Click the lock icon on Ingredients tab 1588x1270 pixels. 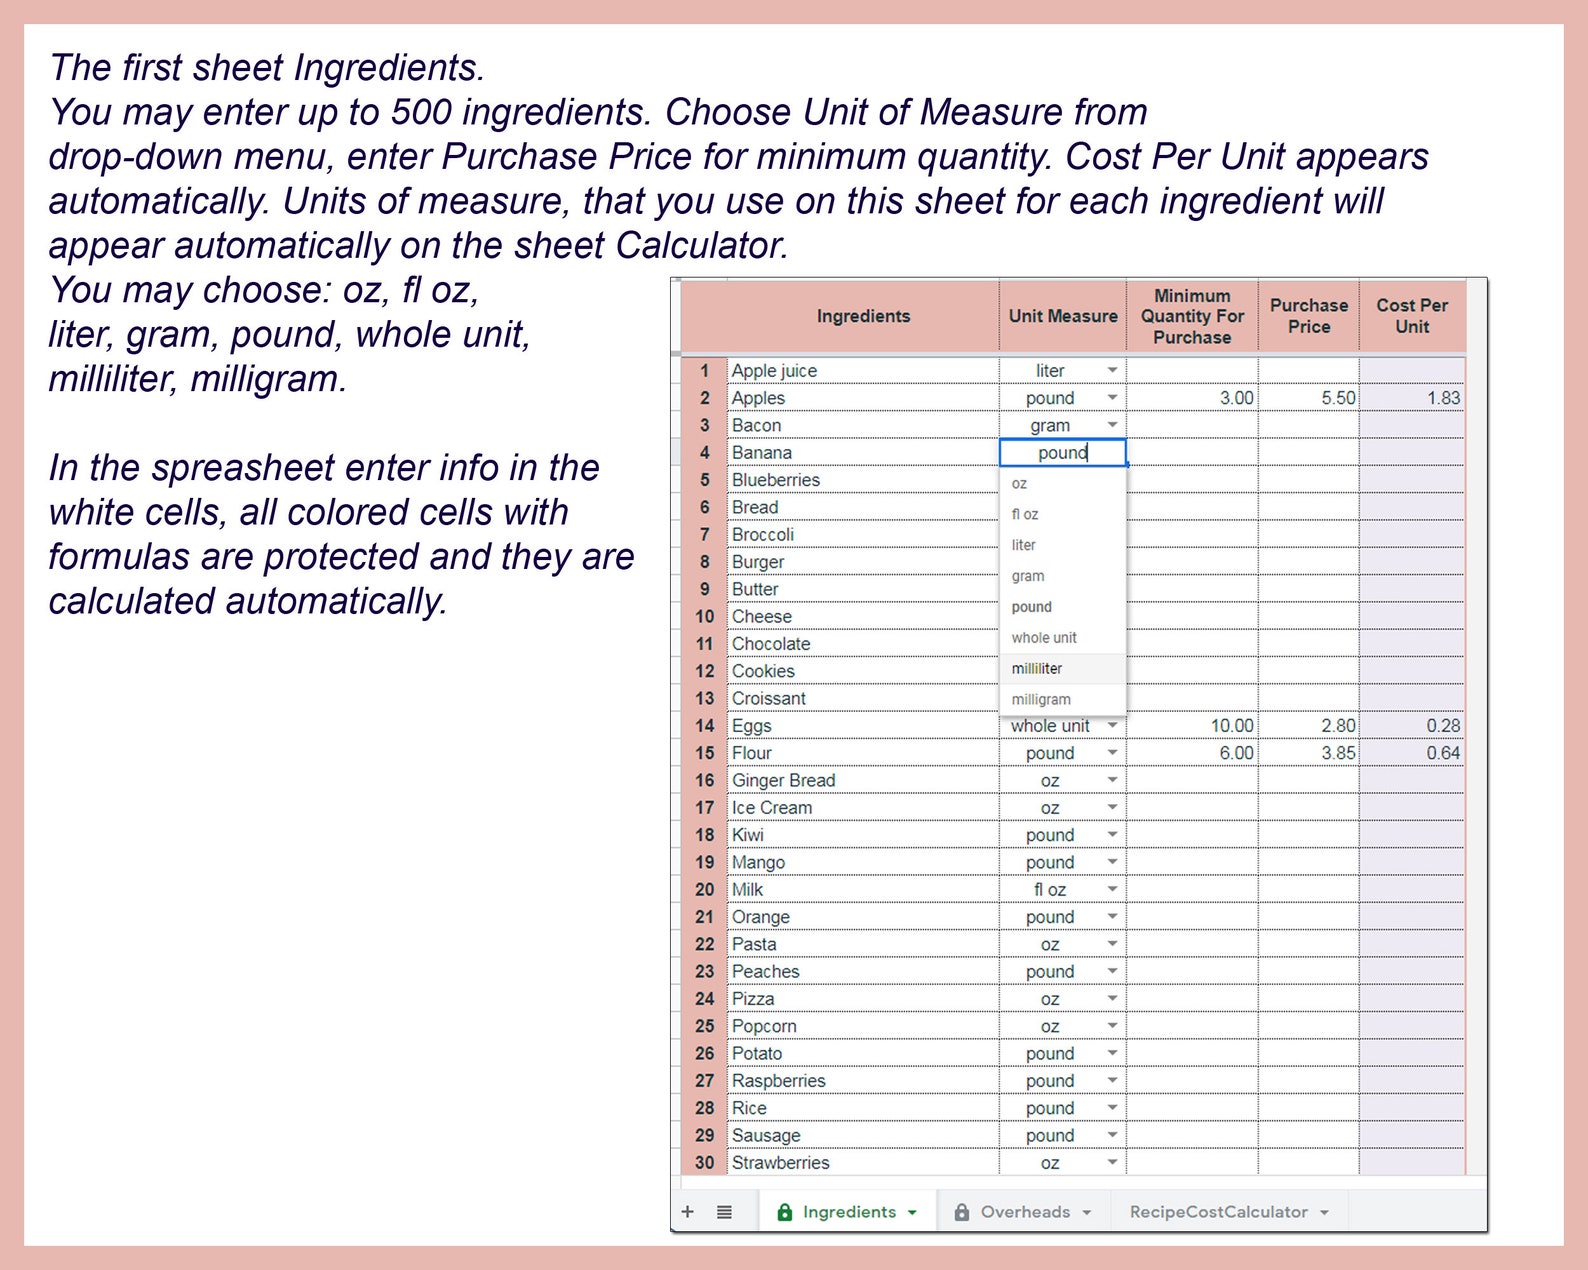click(x=785, y=1211)
